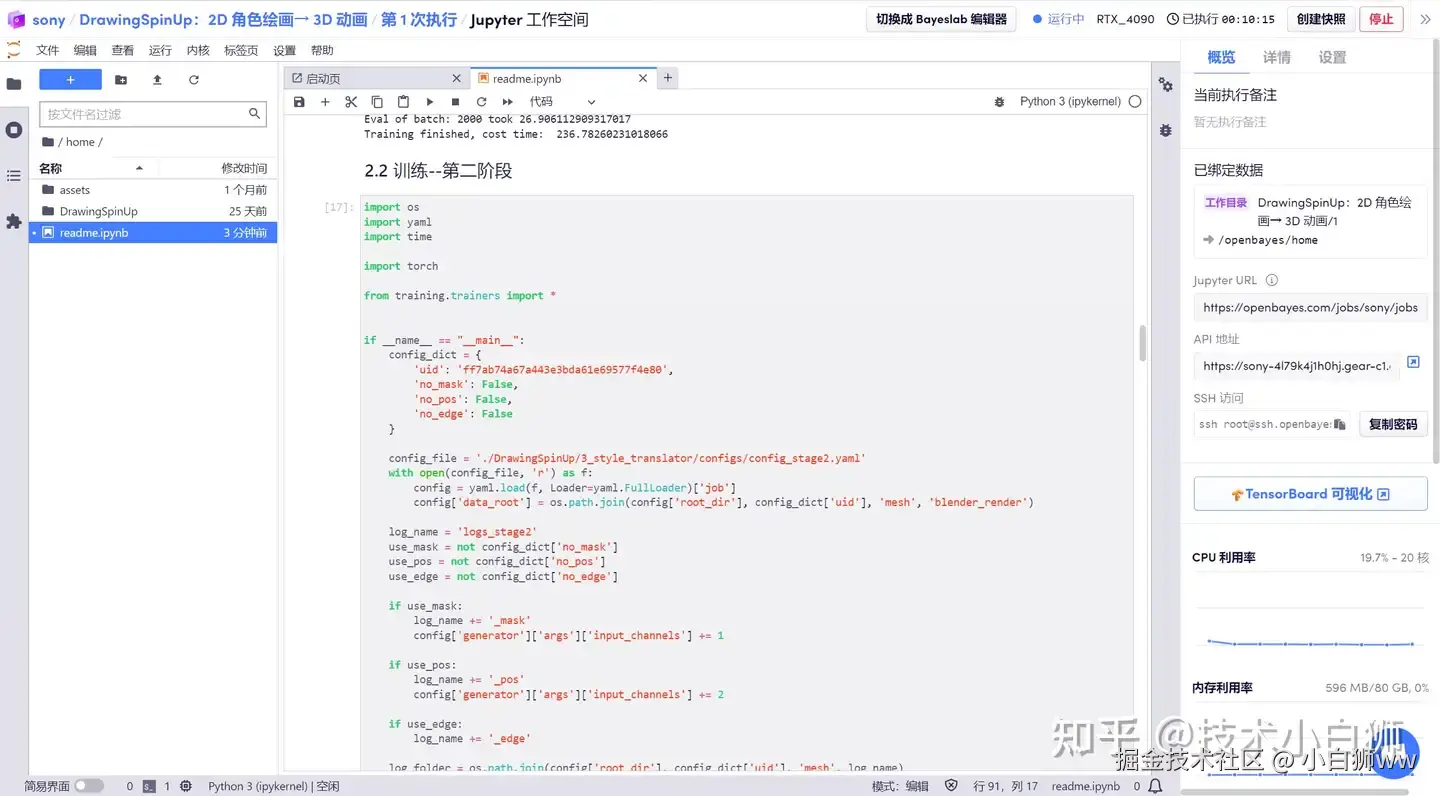Screen dimensions: 1440x796
Task: Open the 文件 menu
Action: click(x=48, y=50)
